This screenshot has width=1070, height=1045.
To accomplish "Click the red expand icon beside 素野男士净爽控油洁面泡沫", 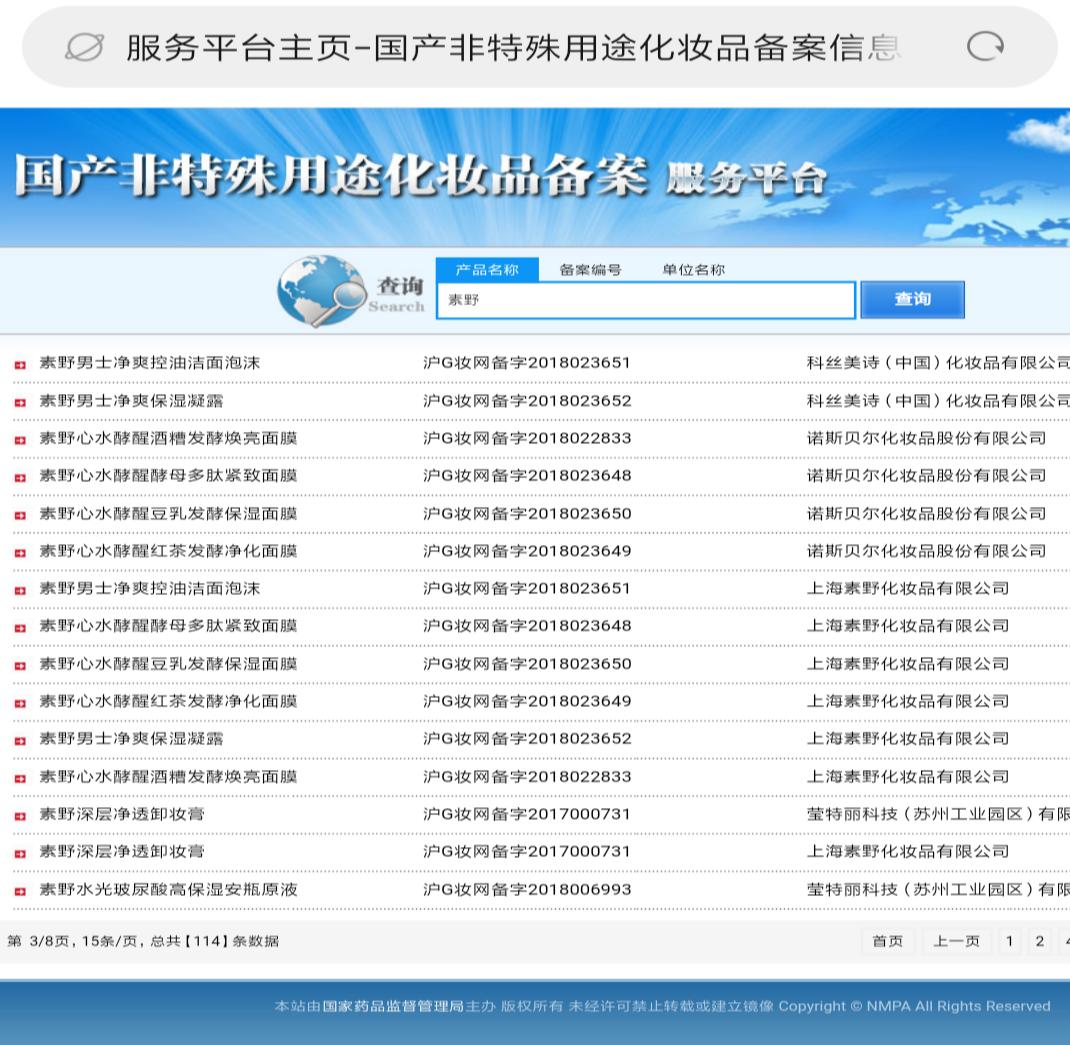I will (x=20, y=363).
